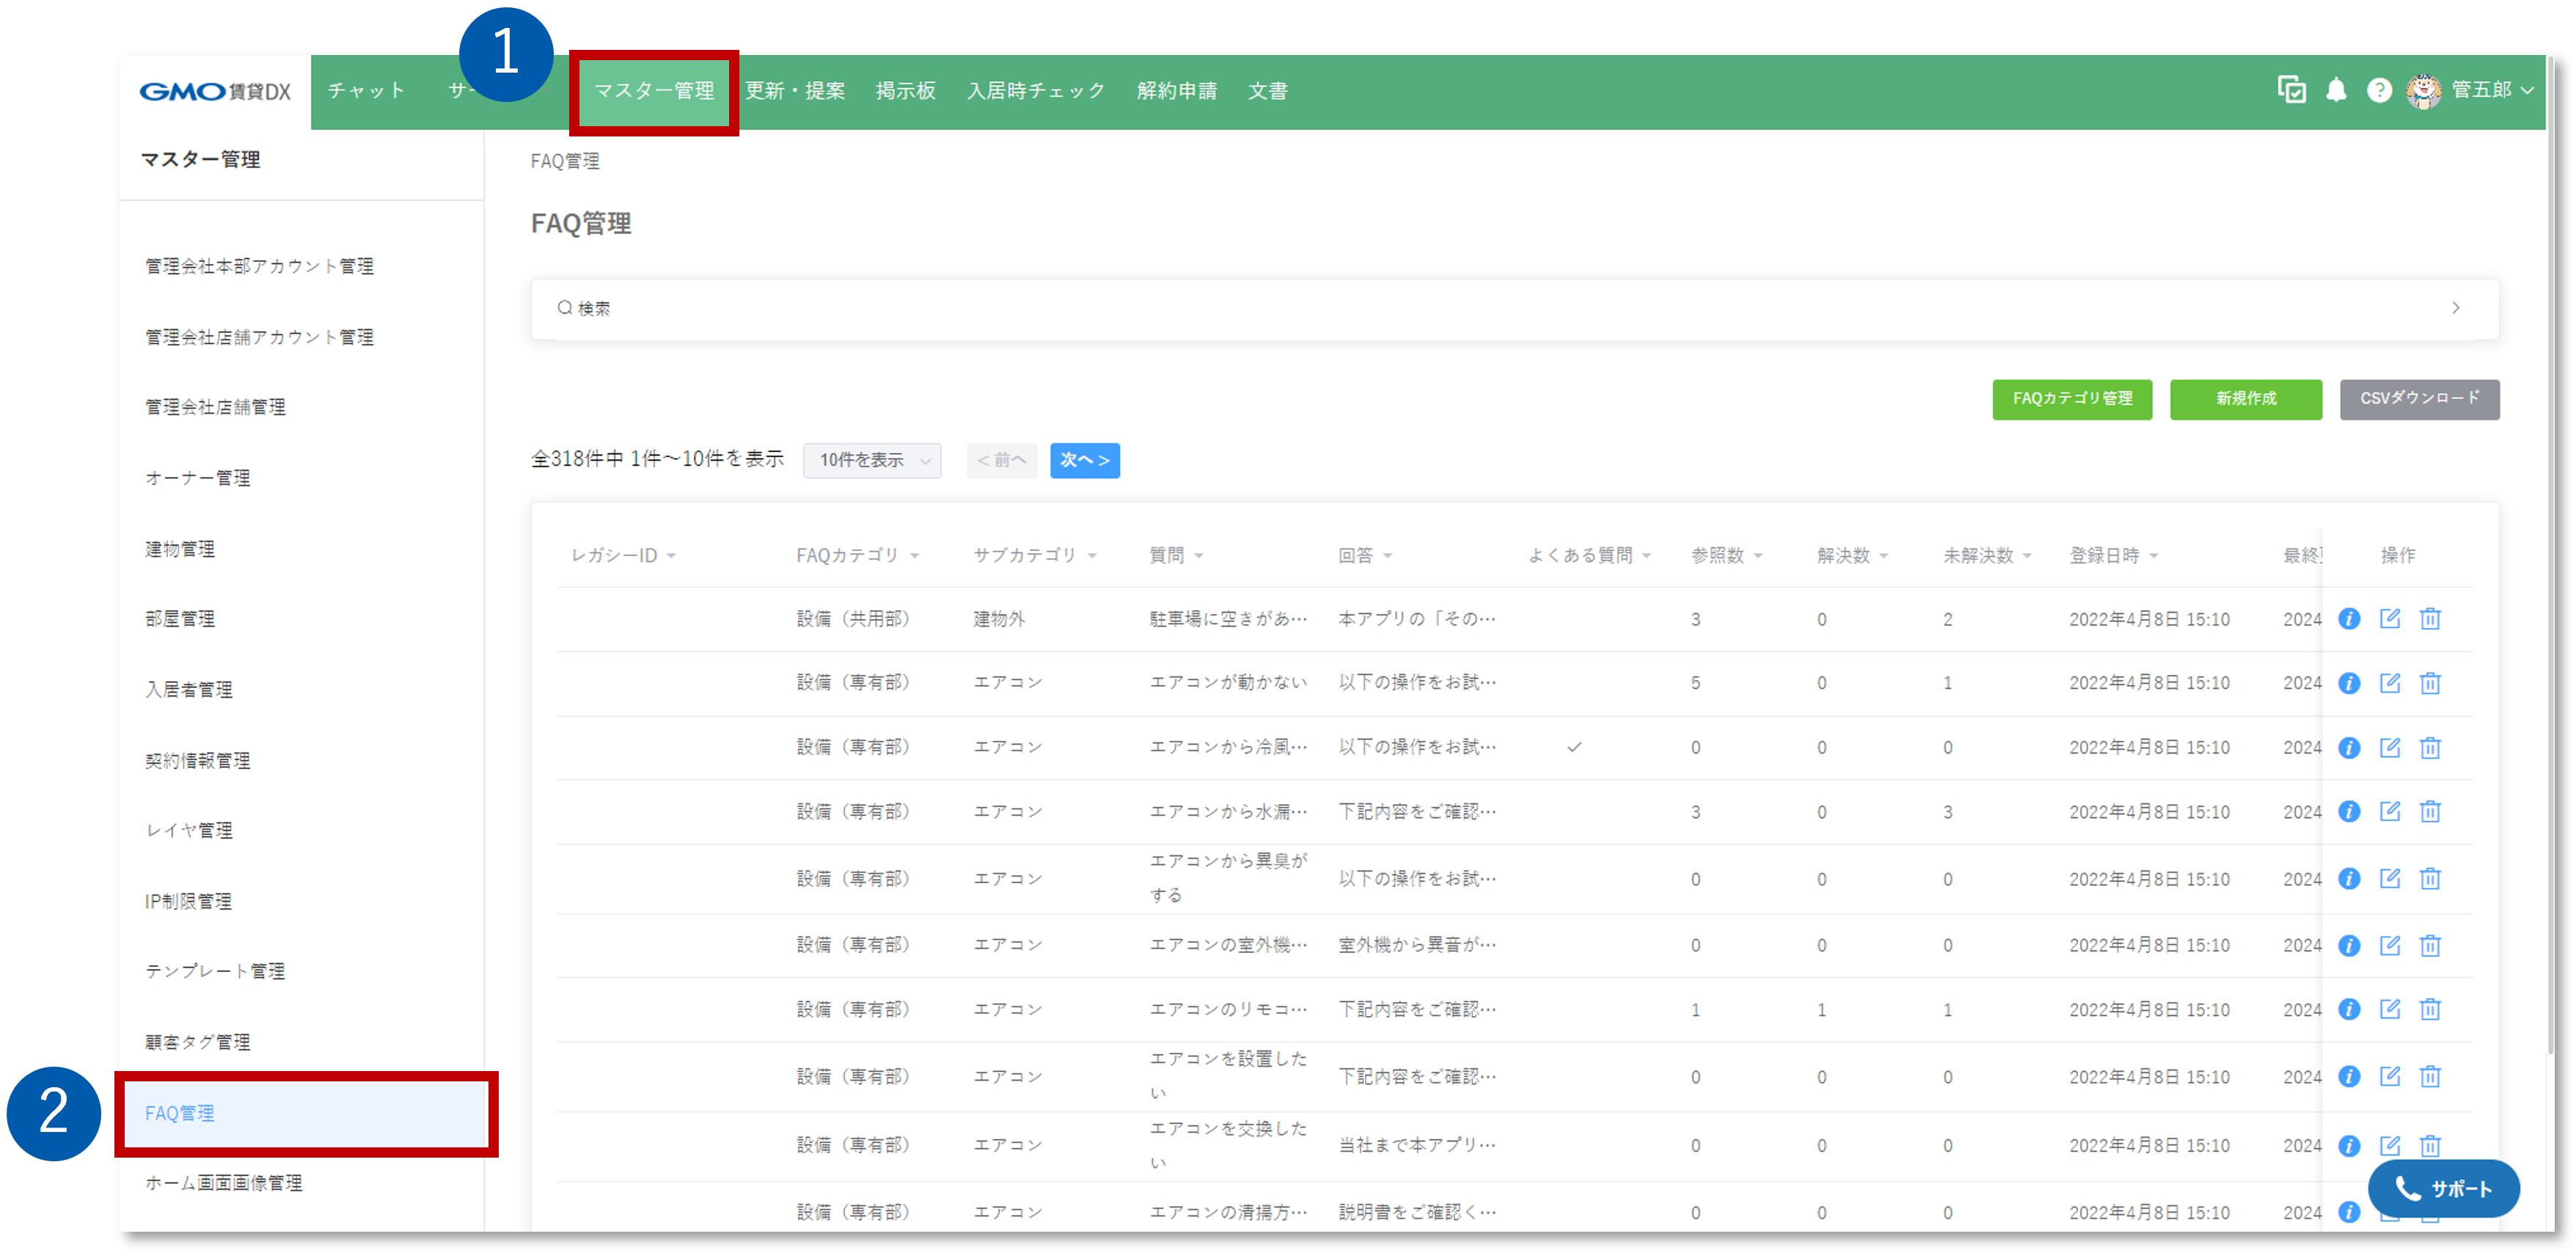Edit the エアコンが動かない FAQ entry
The height and width of the screenshot is (1253, 2576).
(2391, 682)
